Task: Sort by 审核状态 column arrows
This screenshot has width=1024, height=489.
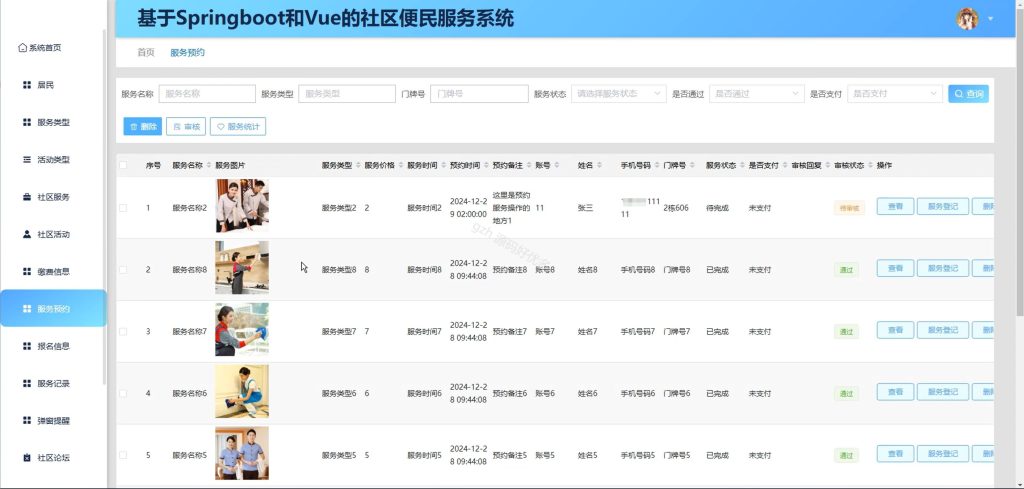Action: point(870,165)
